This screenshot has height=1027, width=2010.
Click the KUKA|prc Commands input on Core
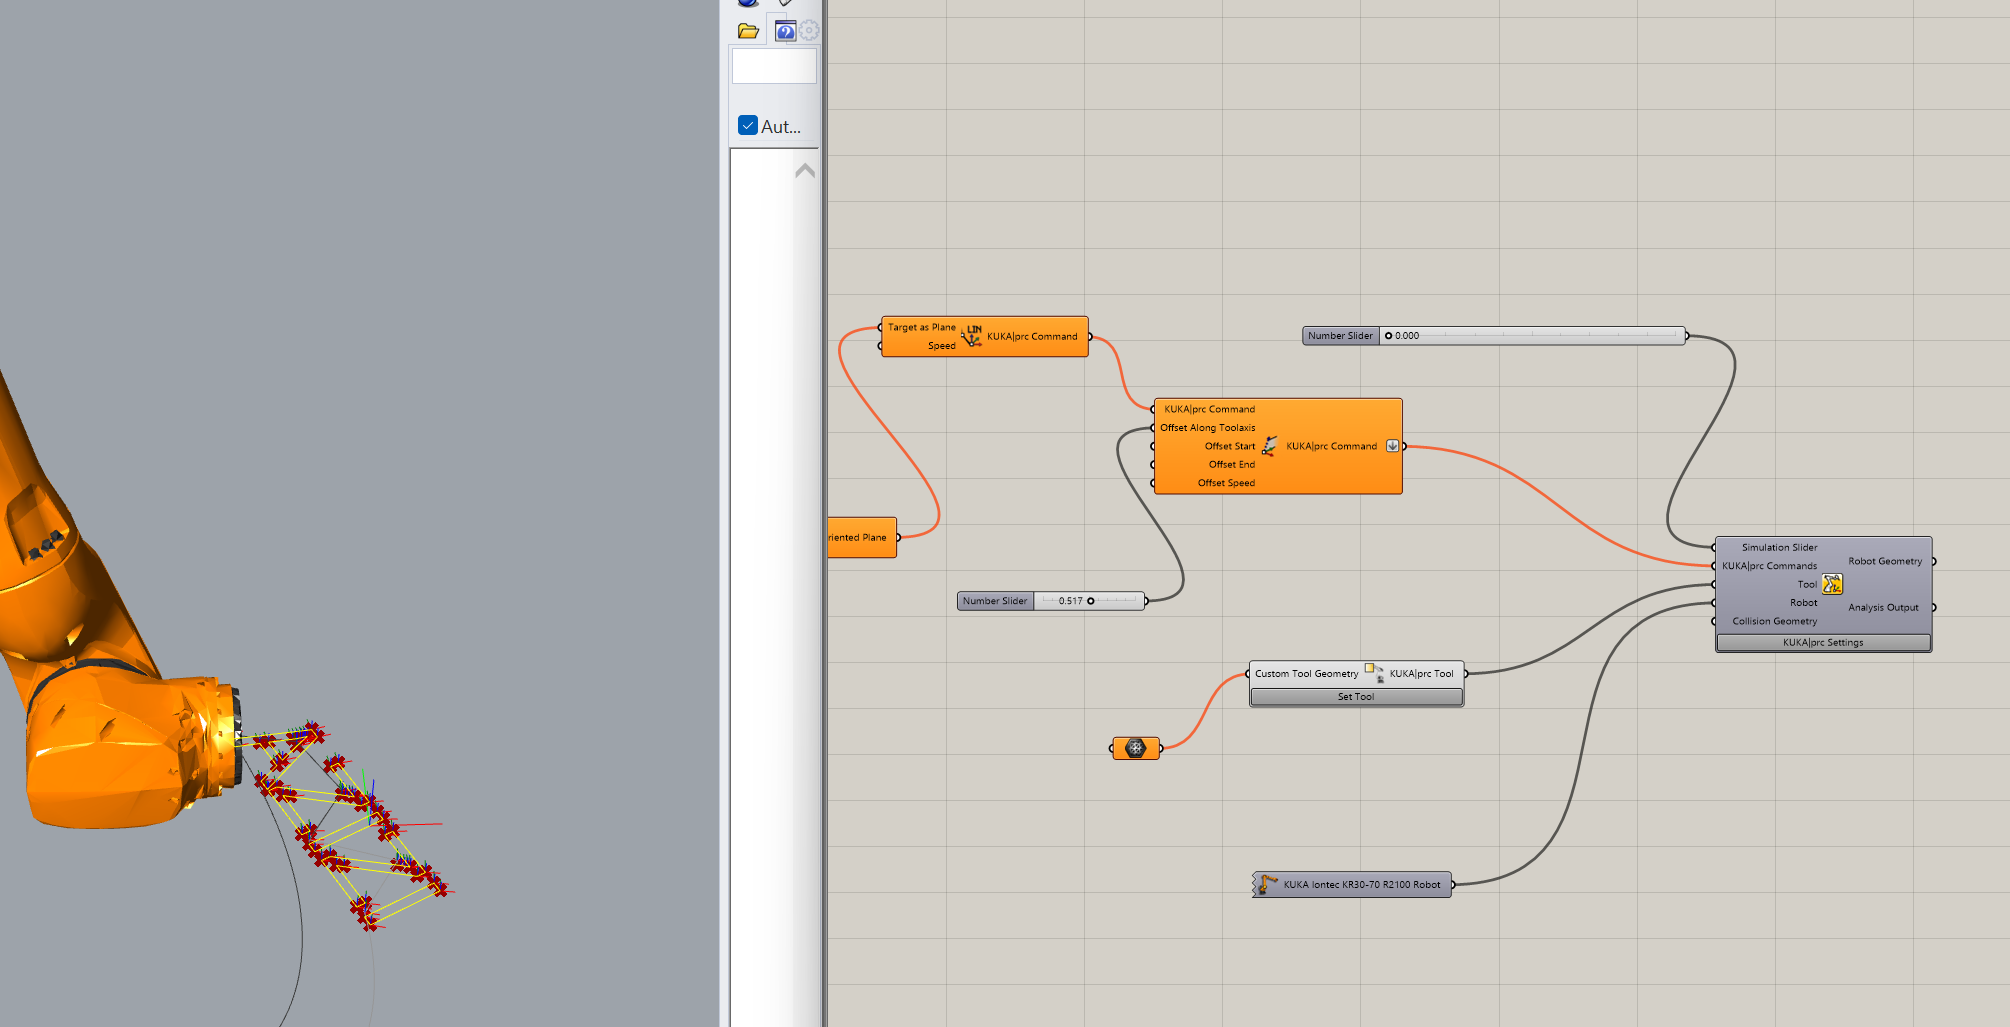1769,566
